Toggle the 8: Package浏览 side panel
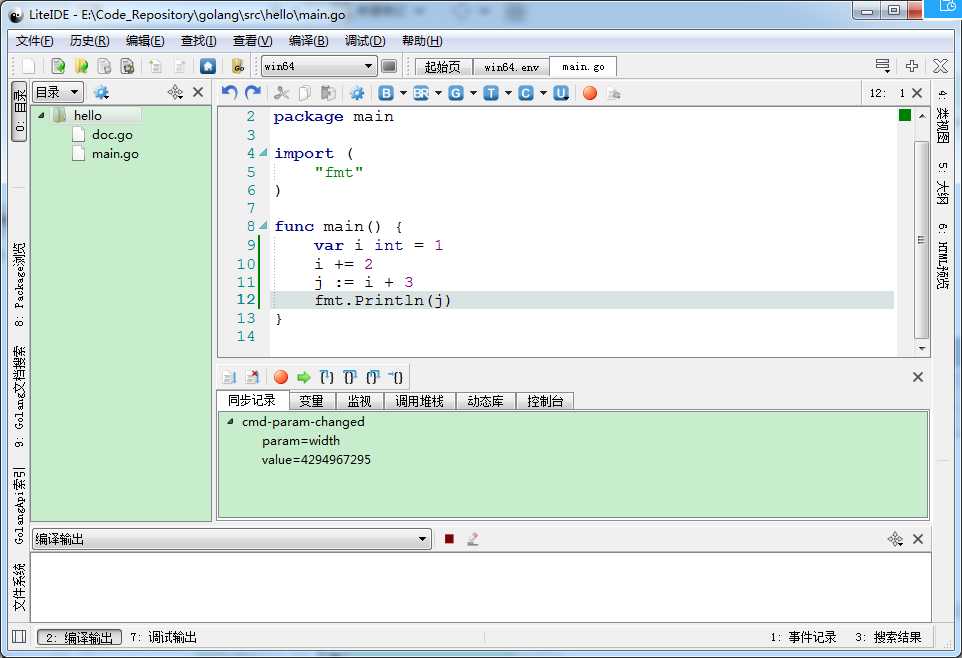Image resolution: width=962 pixels, height=658 pixels. tap(20, 284)
